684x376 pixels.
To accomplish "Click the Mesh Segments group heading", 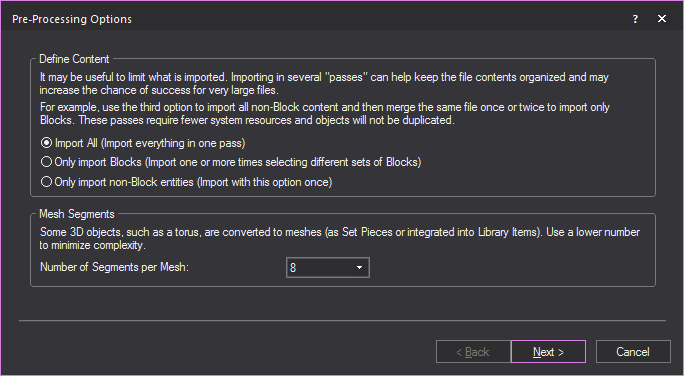I will [77, 214].
